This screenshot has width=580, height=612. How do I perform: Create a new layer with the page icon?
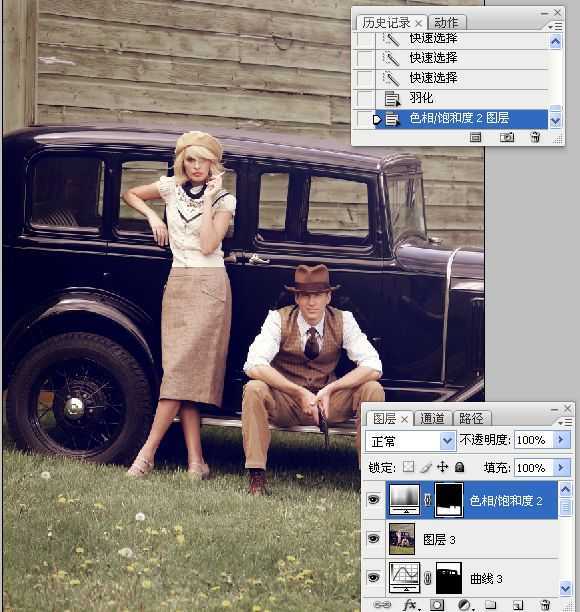click(518, 605)
